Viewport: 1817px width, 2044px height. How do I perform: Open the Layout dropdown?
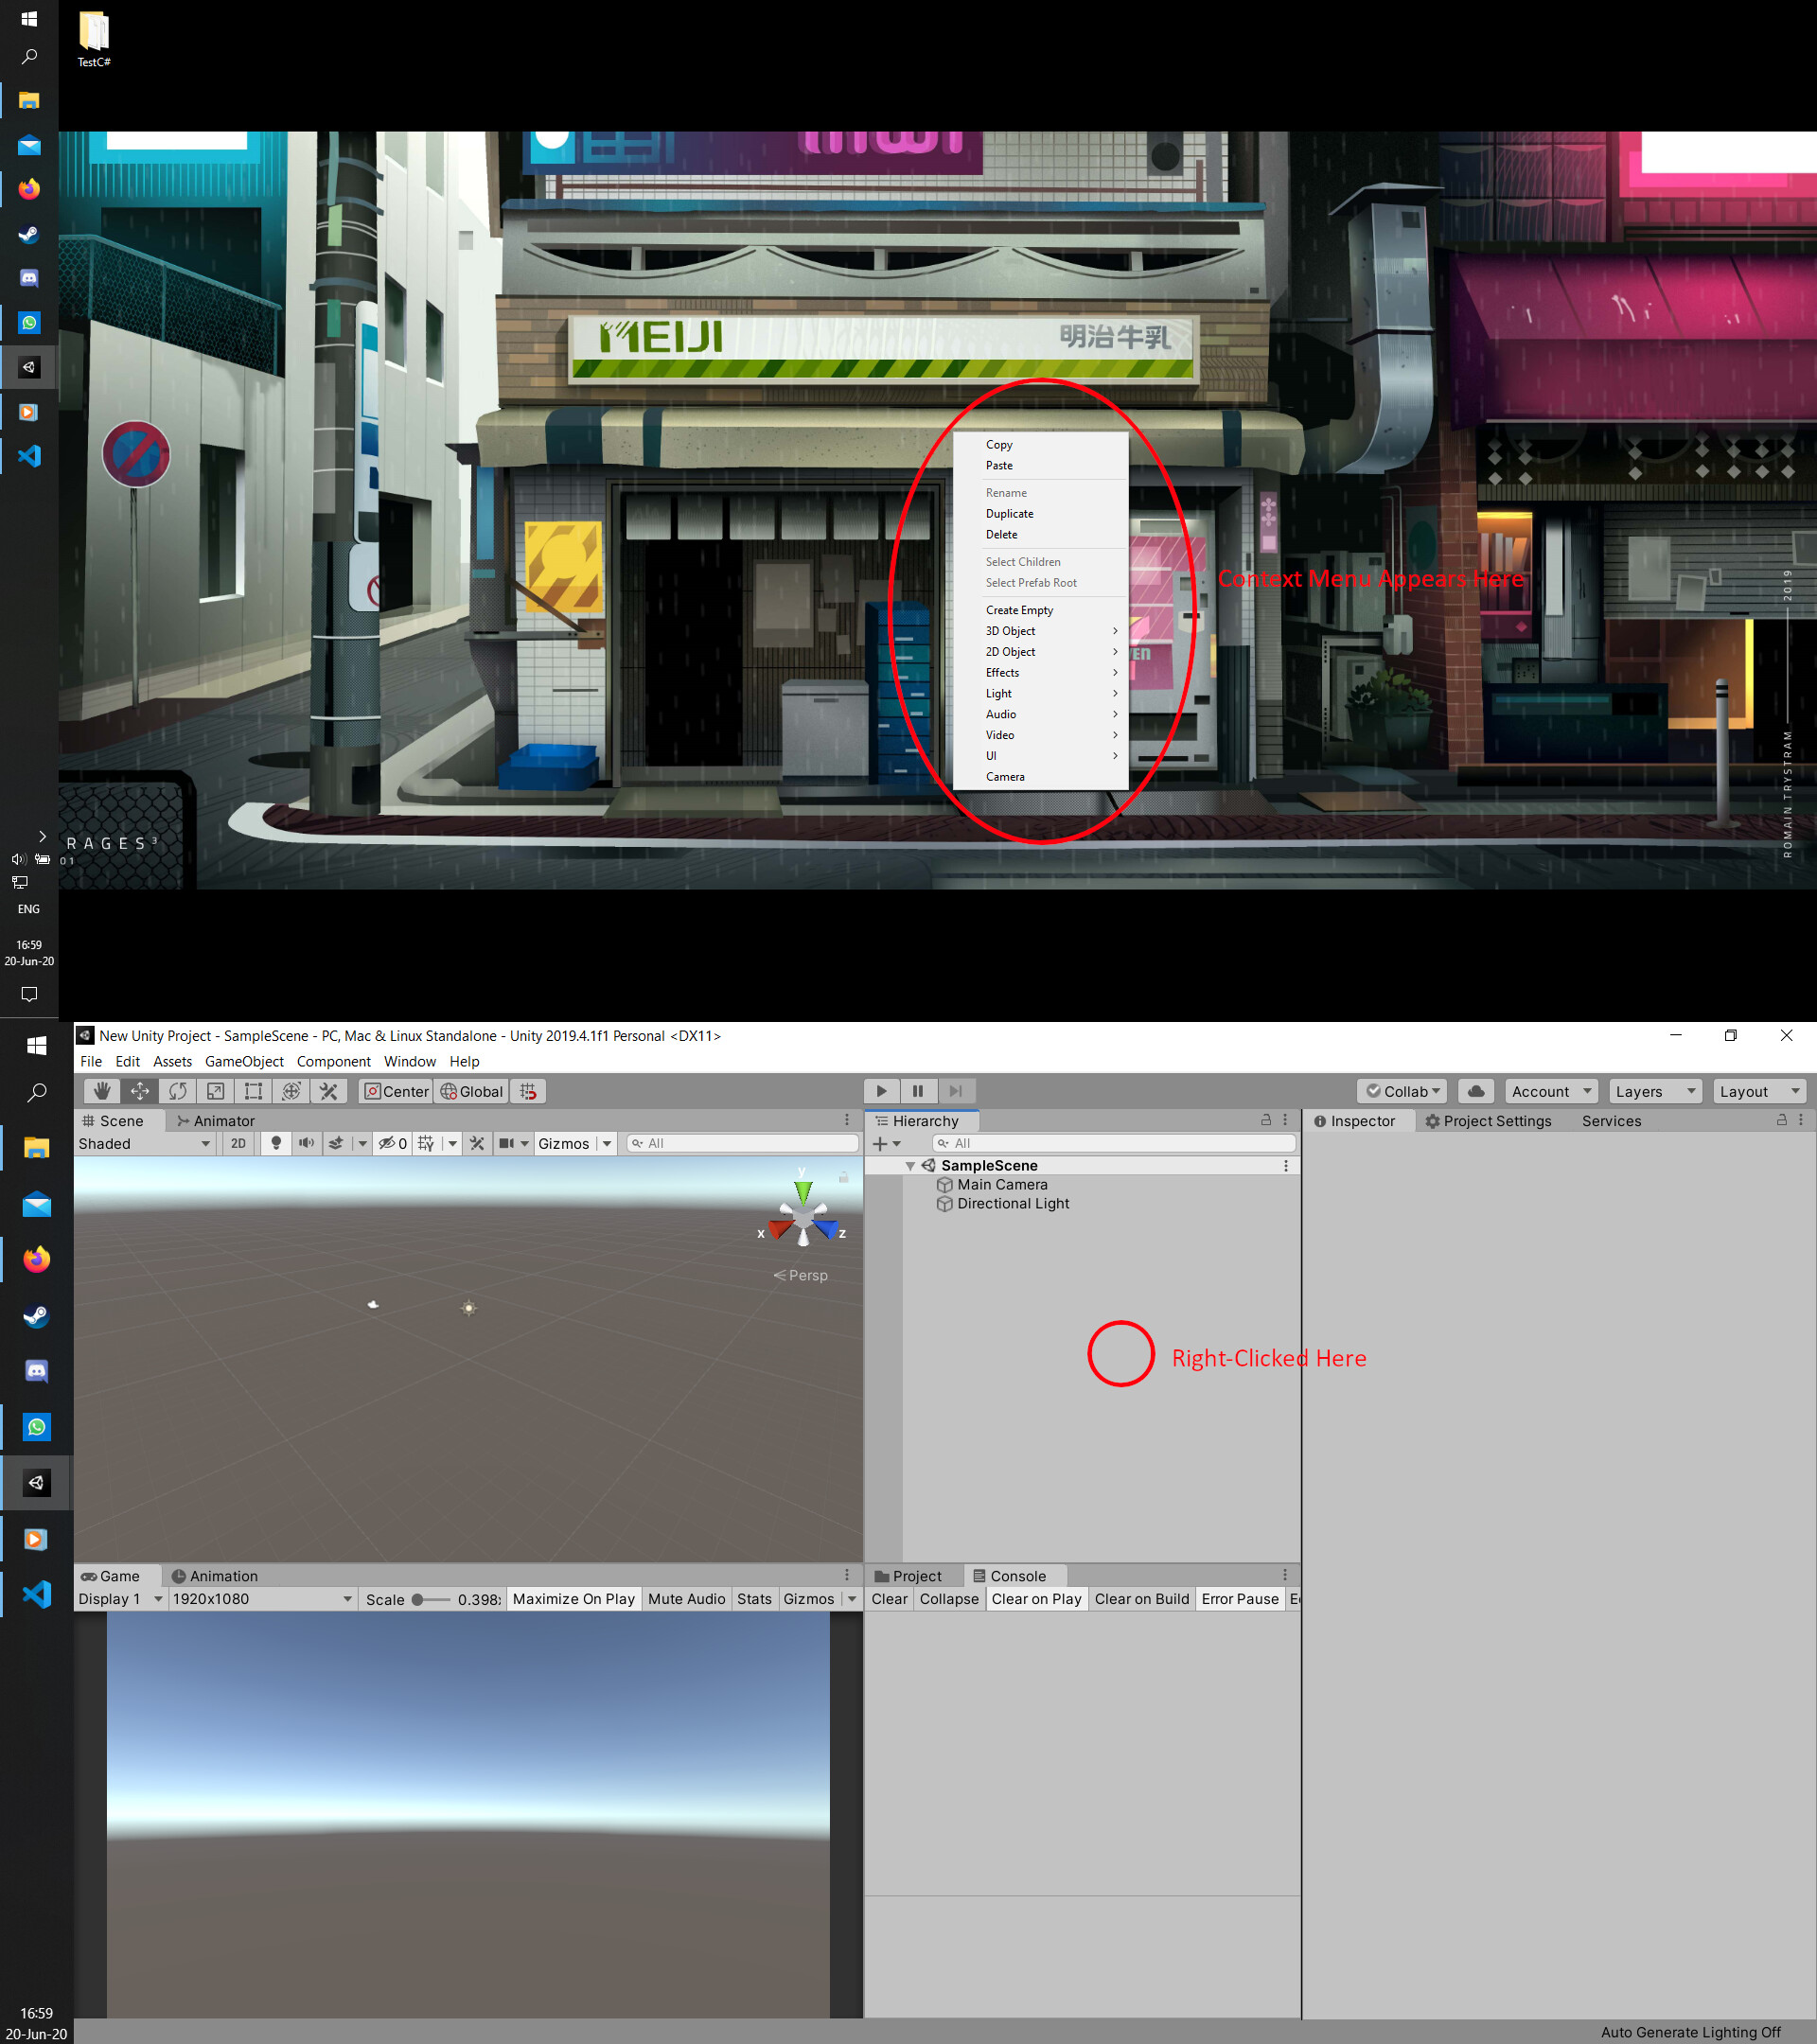click(1759, 1091)
